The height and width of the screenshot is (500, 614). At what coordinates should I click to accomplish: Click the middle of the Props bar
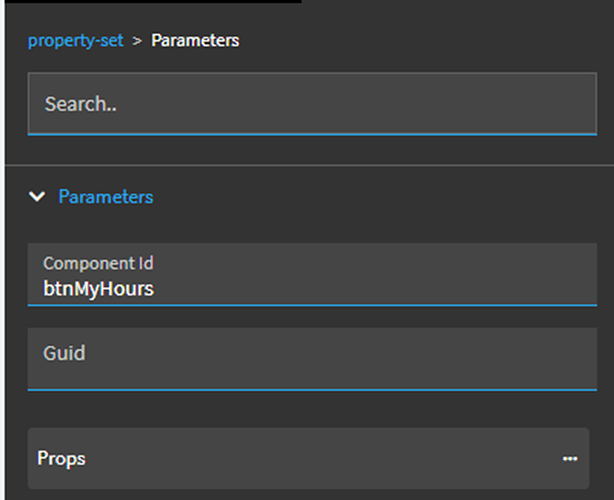[x=308, y=459]
